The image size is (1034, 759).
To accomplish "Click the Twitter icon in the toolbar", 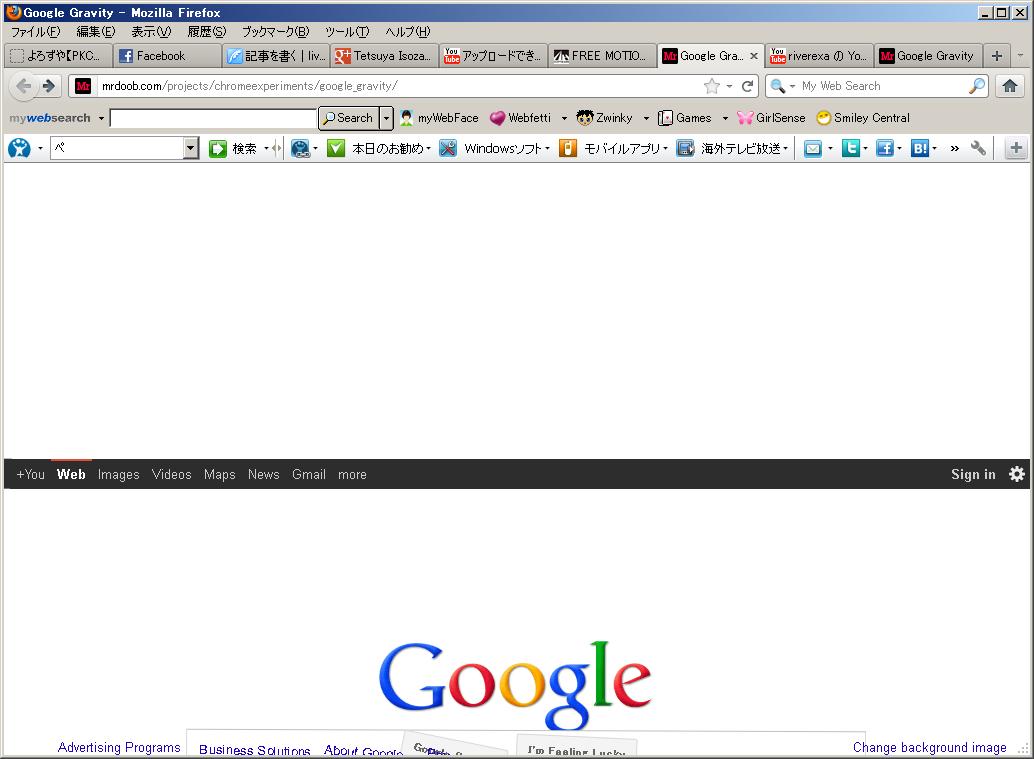I will click(850, 148).
